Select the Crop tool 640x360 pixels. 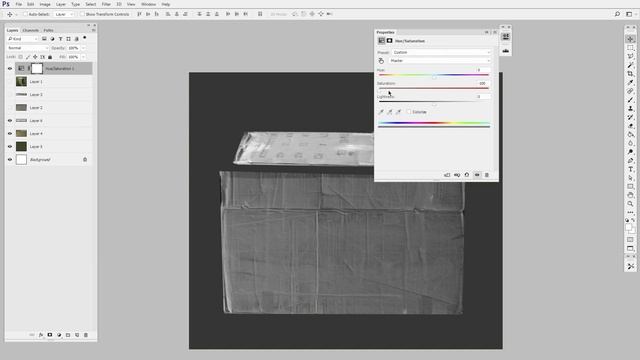click(631, 73)
